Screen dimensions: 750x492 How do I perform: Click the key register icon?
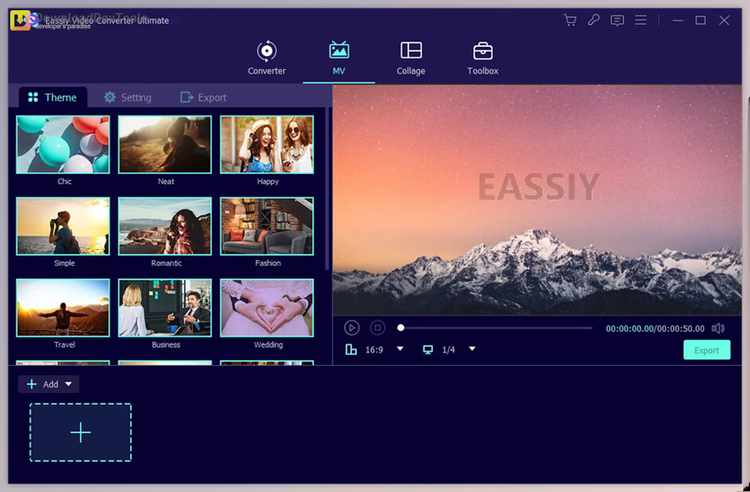tap(594, 20)
